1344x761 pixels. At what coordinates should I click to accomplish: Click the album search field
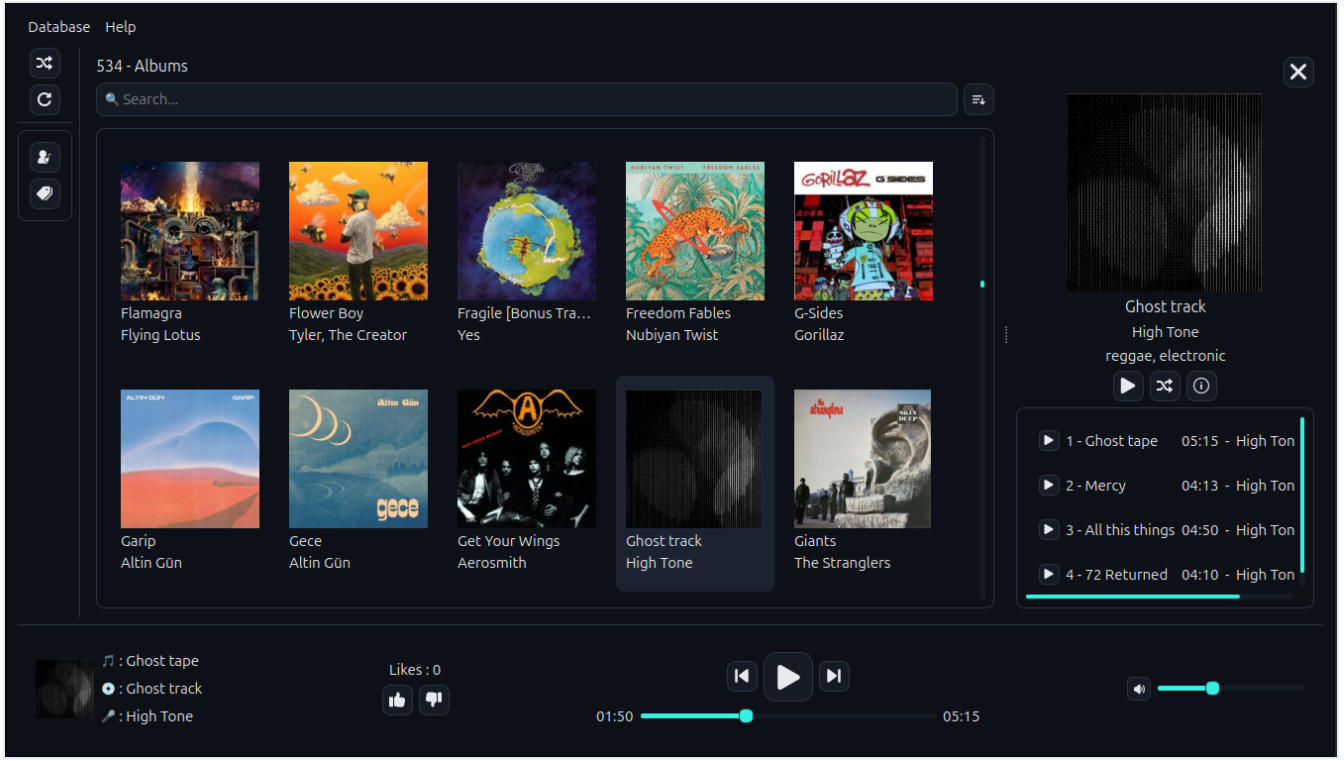(x=527, y=99)
